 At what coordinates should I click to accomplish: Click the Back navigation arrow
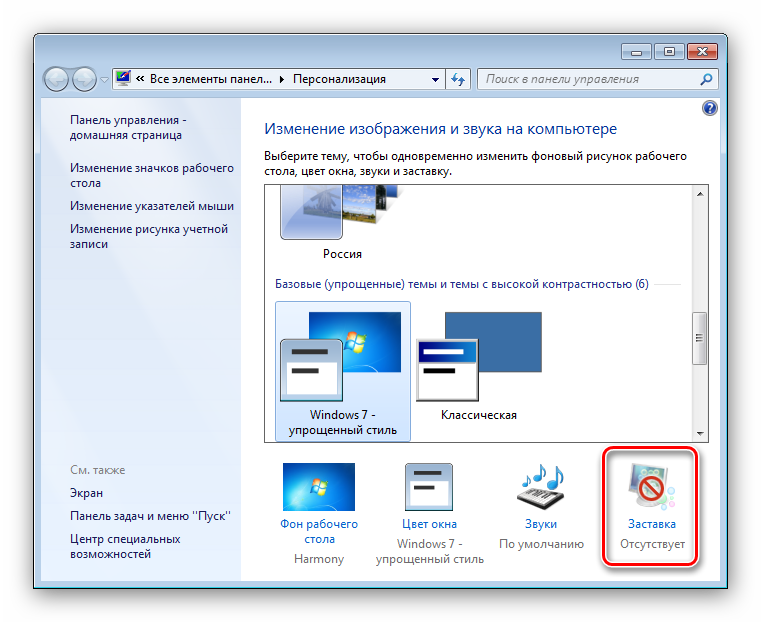(56, 79)
